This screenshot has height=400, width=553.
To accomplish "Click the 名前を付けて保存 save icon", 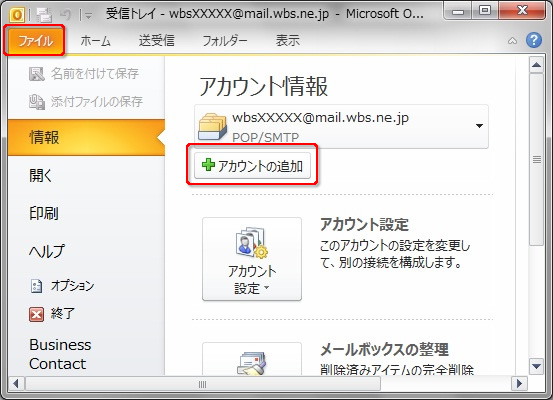I will pyautogui.click(x=36, y=74).
